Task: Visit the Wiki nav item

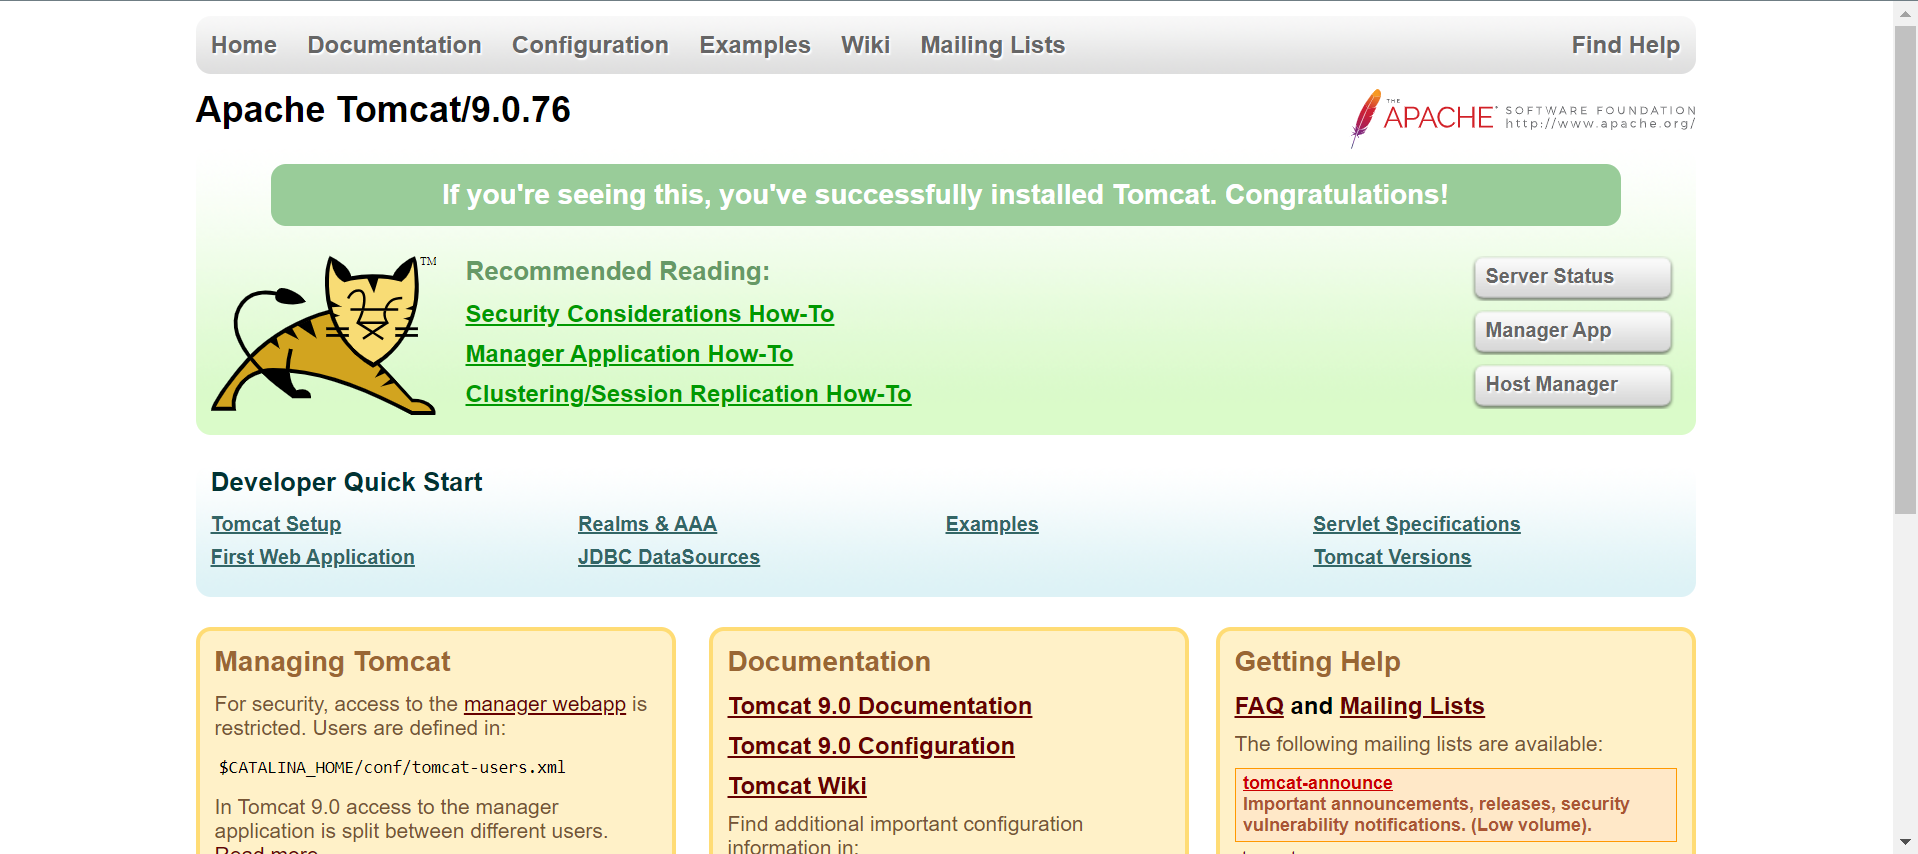Action: pos(865,45)
